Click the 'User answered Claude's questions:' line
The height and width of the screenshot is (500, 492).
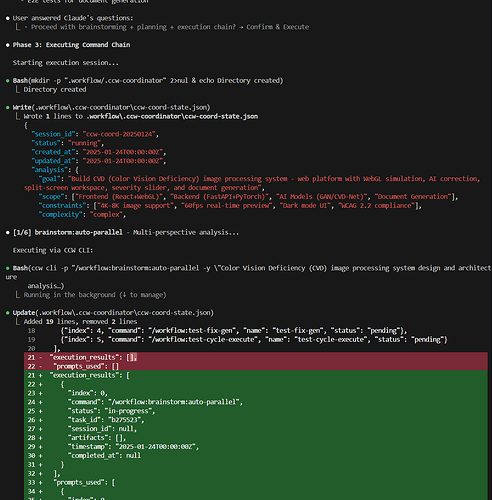(x=73, y=18)
